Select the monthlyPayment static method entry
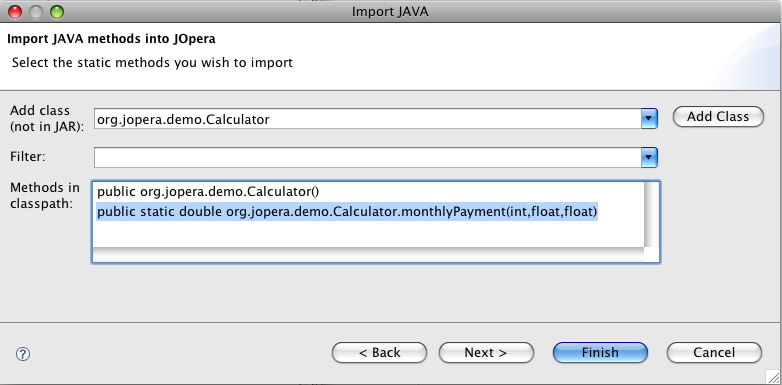 [347, 212]
